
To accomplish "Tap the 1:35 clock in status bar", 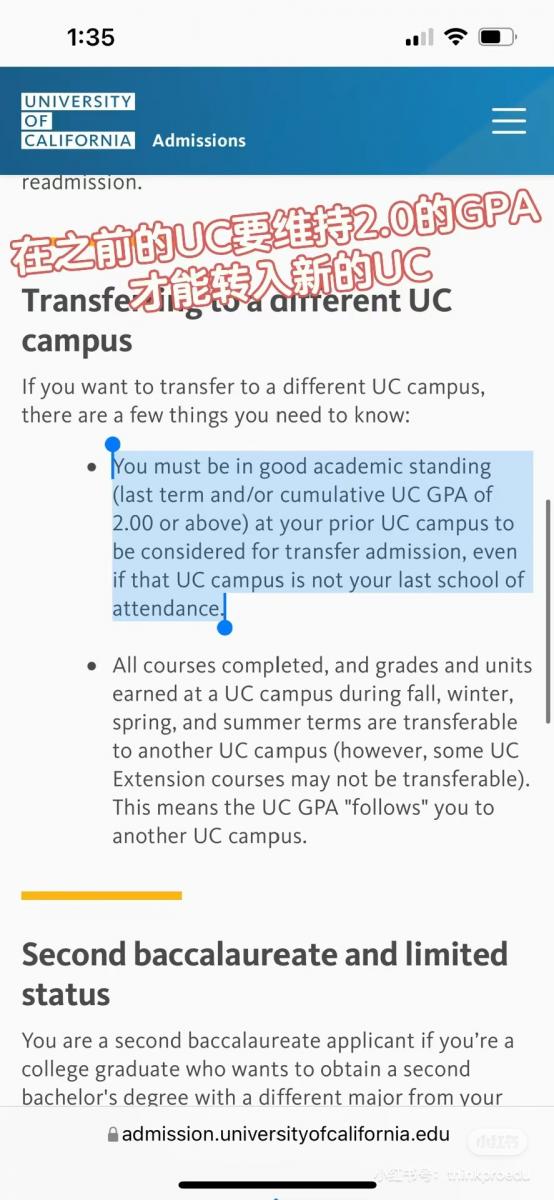I will (91, 37).
